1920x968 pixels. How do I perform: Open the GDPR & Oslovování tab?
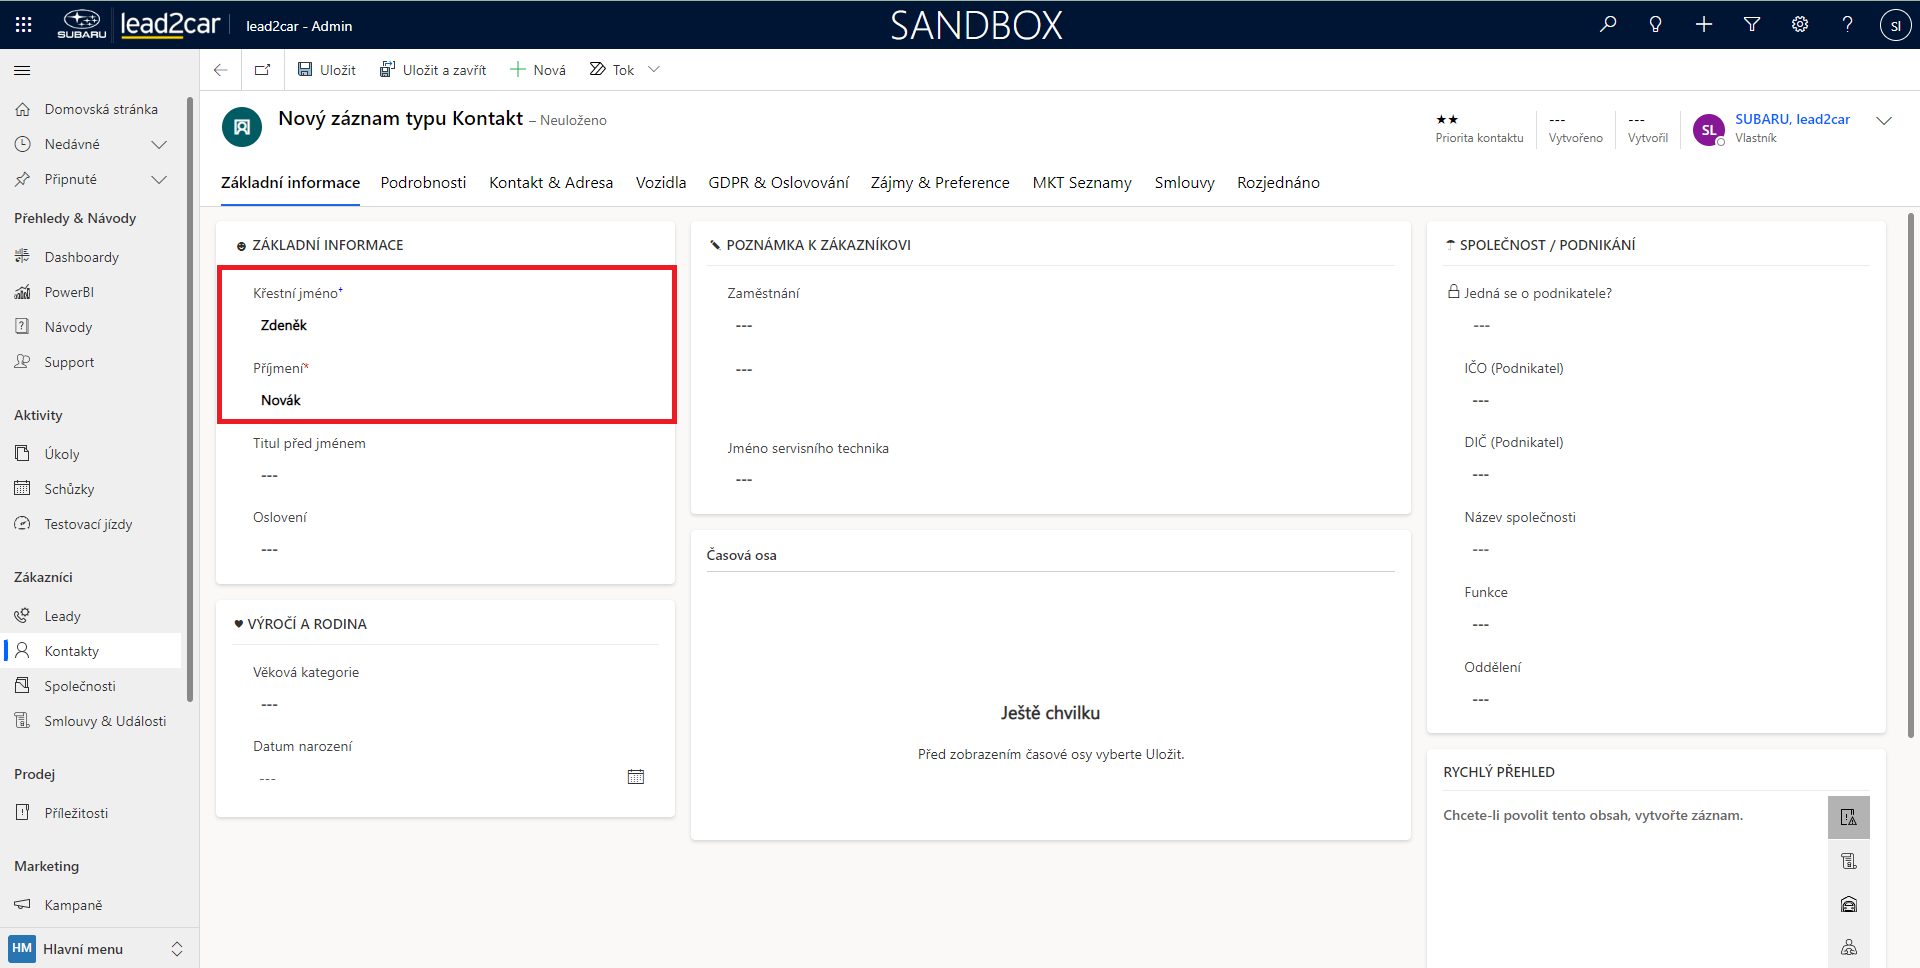778,183
